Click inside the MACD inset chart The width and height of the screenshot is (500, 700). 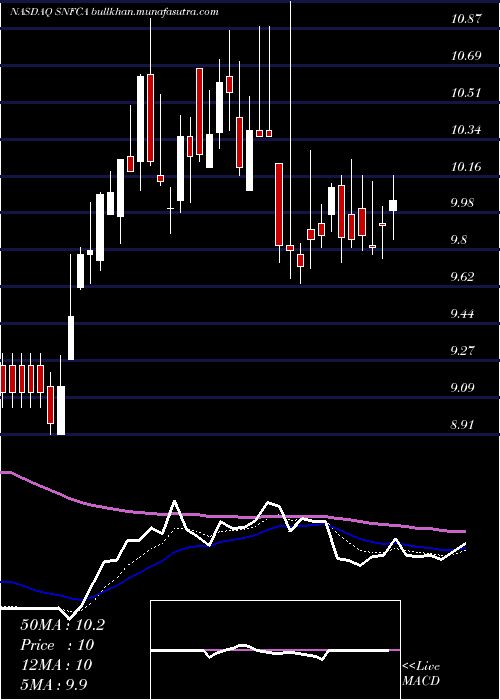tap(275, 650)
